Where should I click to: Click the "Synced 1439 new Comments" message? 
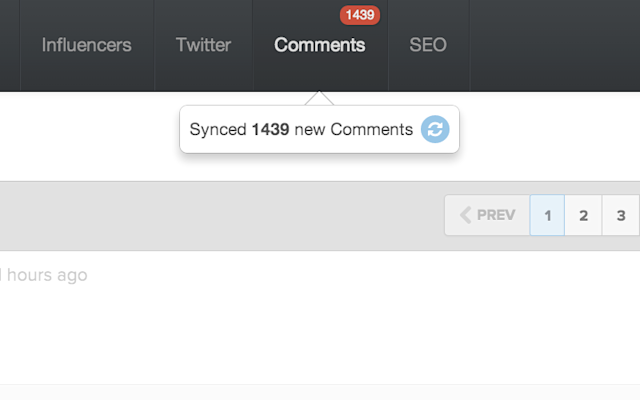pos(301,129)
